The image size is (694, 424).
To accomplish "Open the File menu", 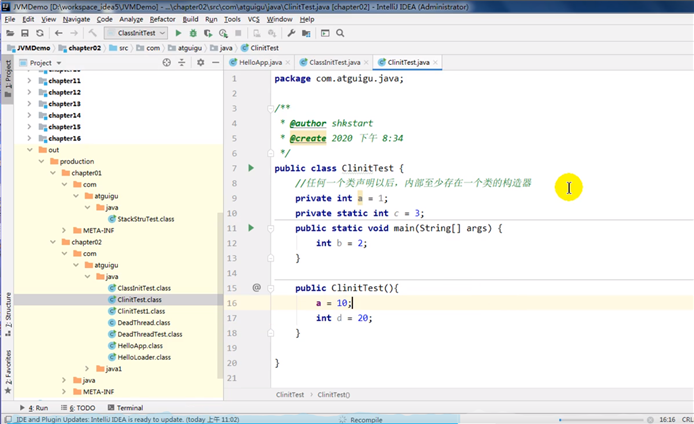I will (x=10, y=19).
